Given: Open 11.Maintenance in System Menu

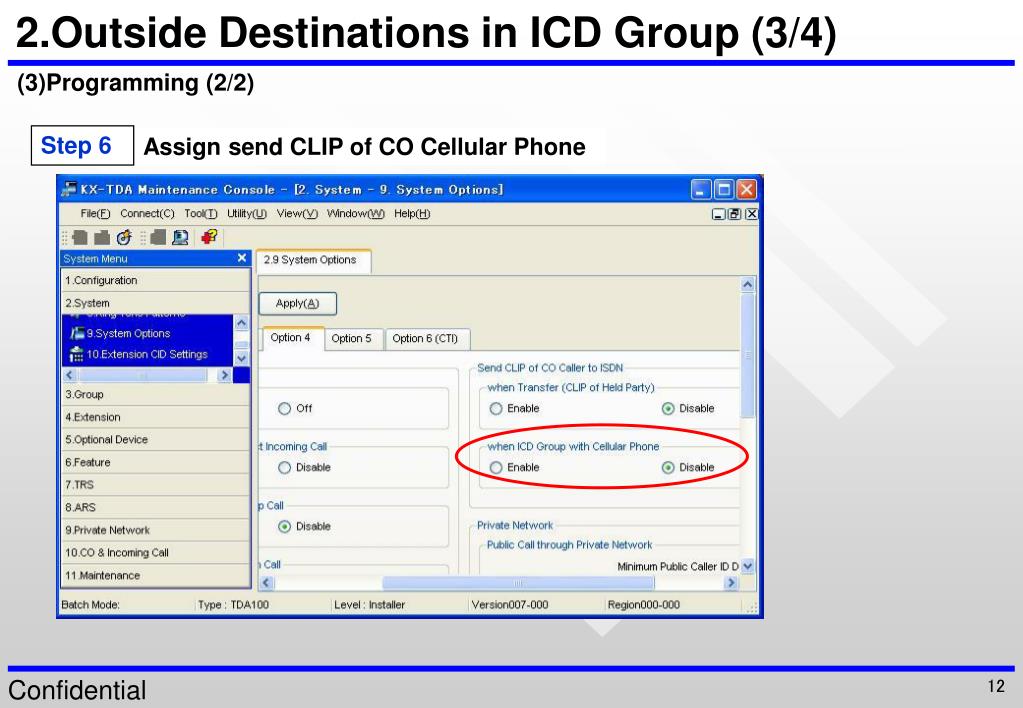Looking at the screenshot, I should (156, 576).
